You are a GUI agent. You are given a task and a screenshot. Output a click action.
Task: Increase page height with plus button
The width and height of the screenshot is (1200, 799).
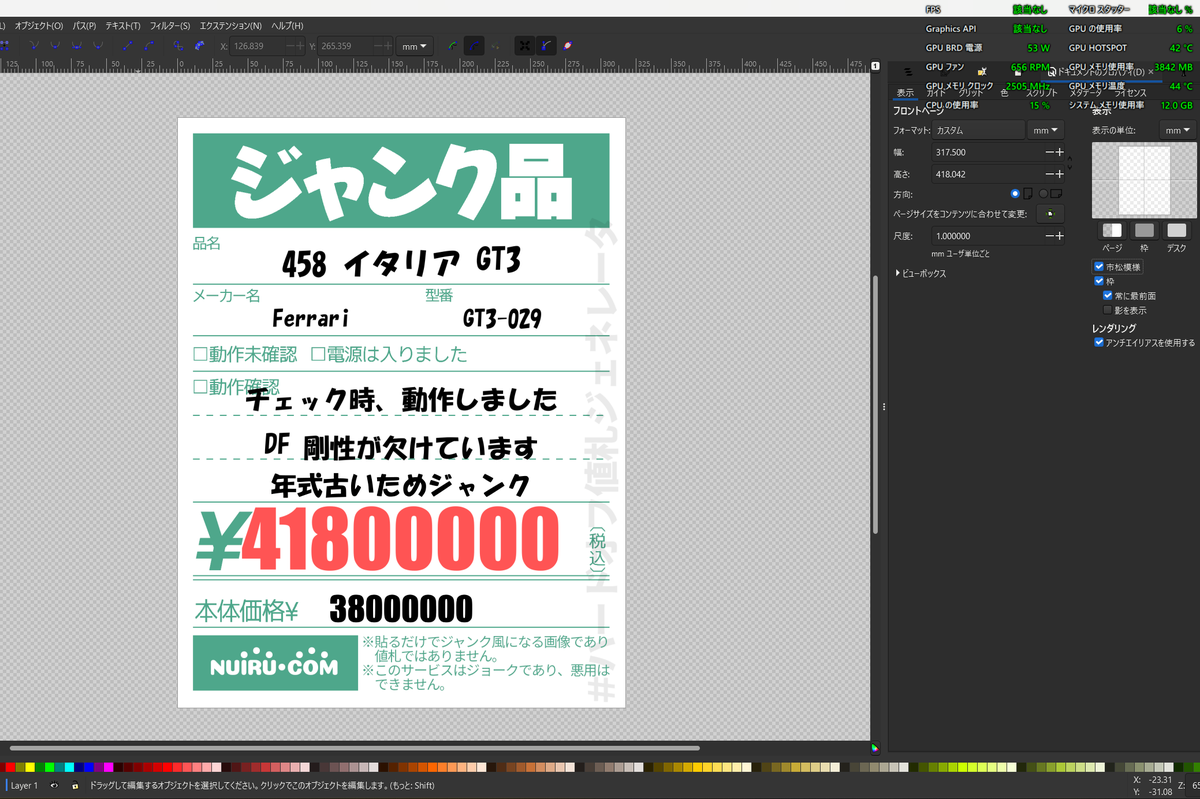point(1060,174)
